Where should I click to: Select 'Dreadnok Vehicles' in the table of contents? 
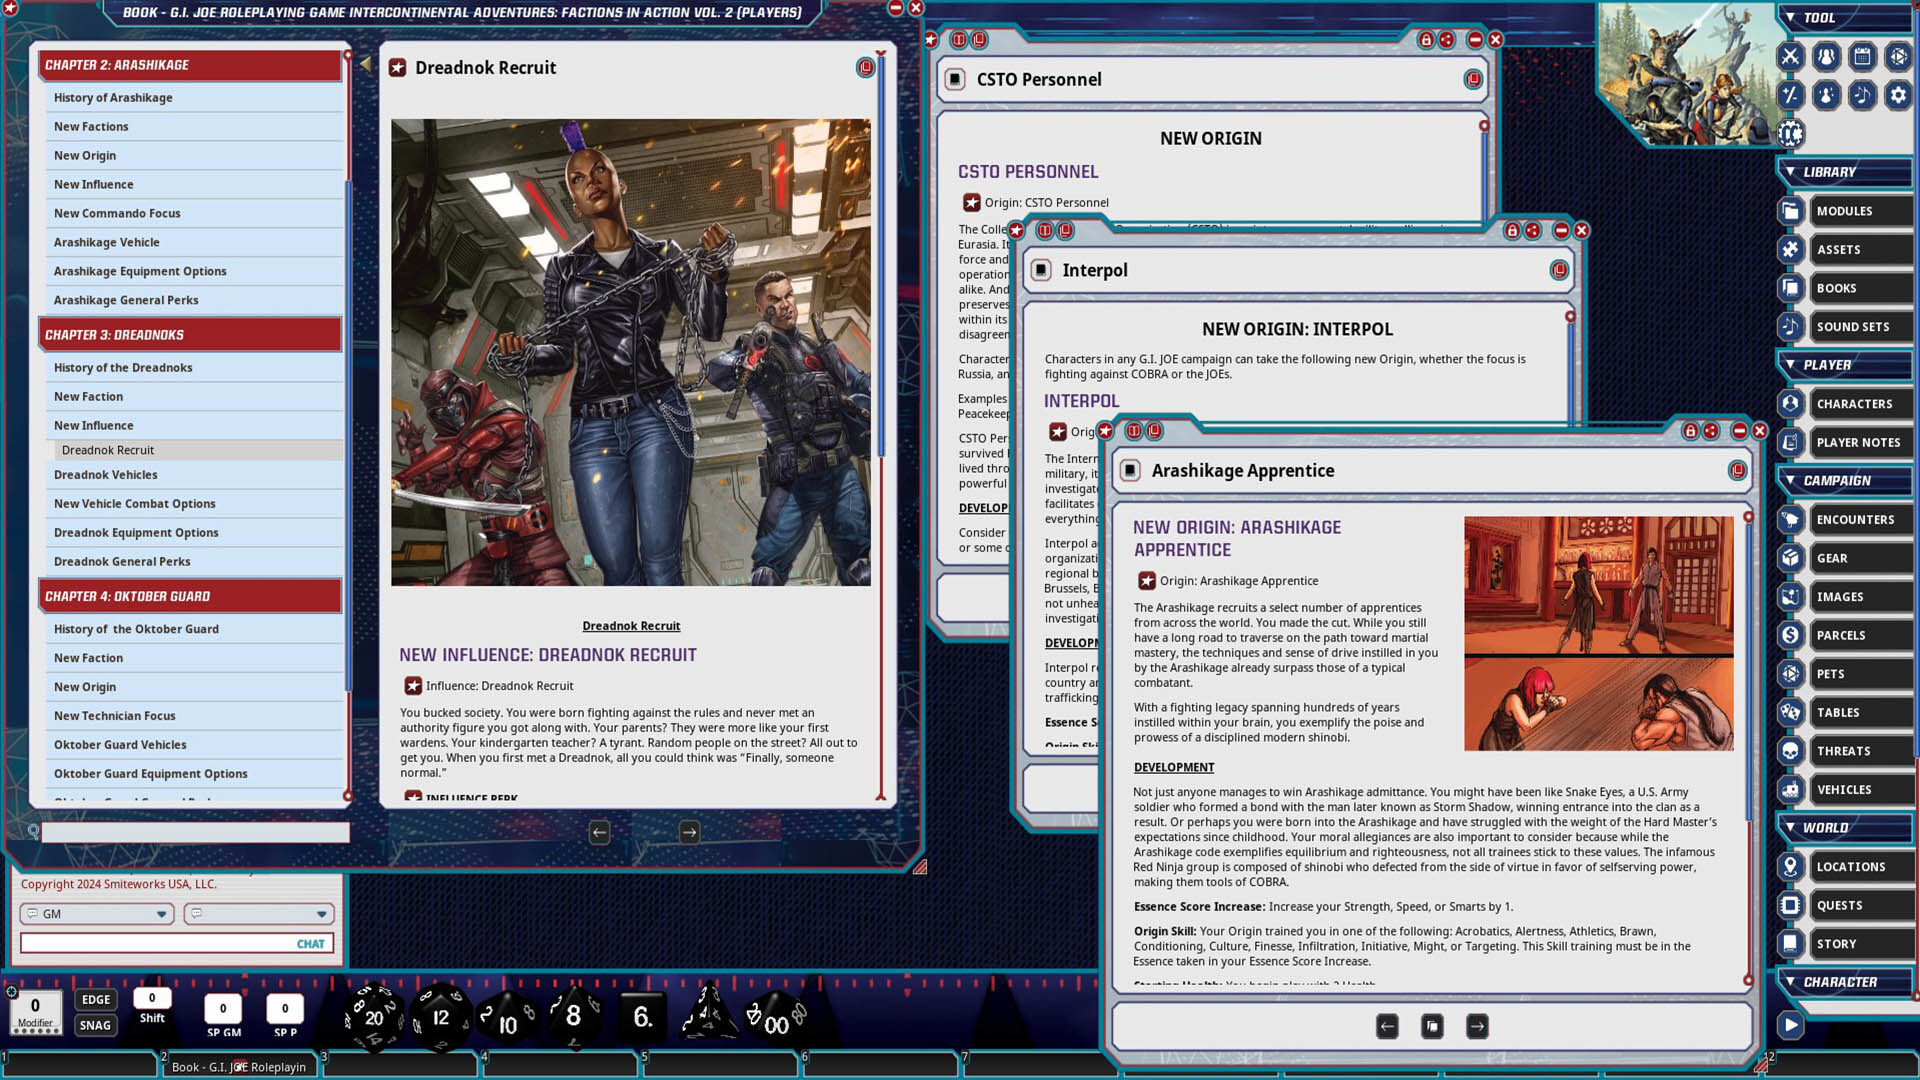coord(105,474)
